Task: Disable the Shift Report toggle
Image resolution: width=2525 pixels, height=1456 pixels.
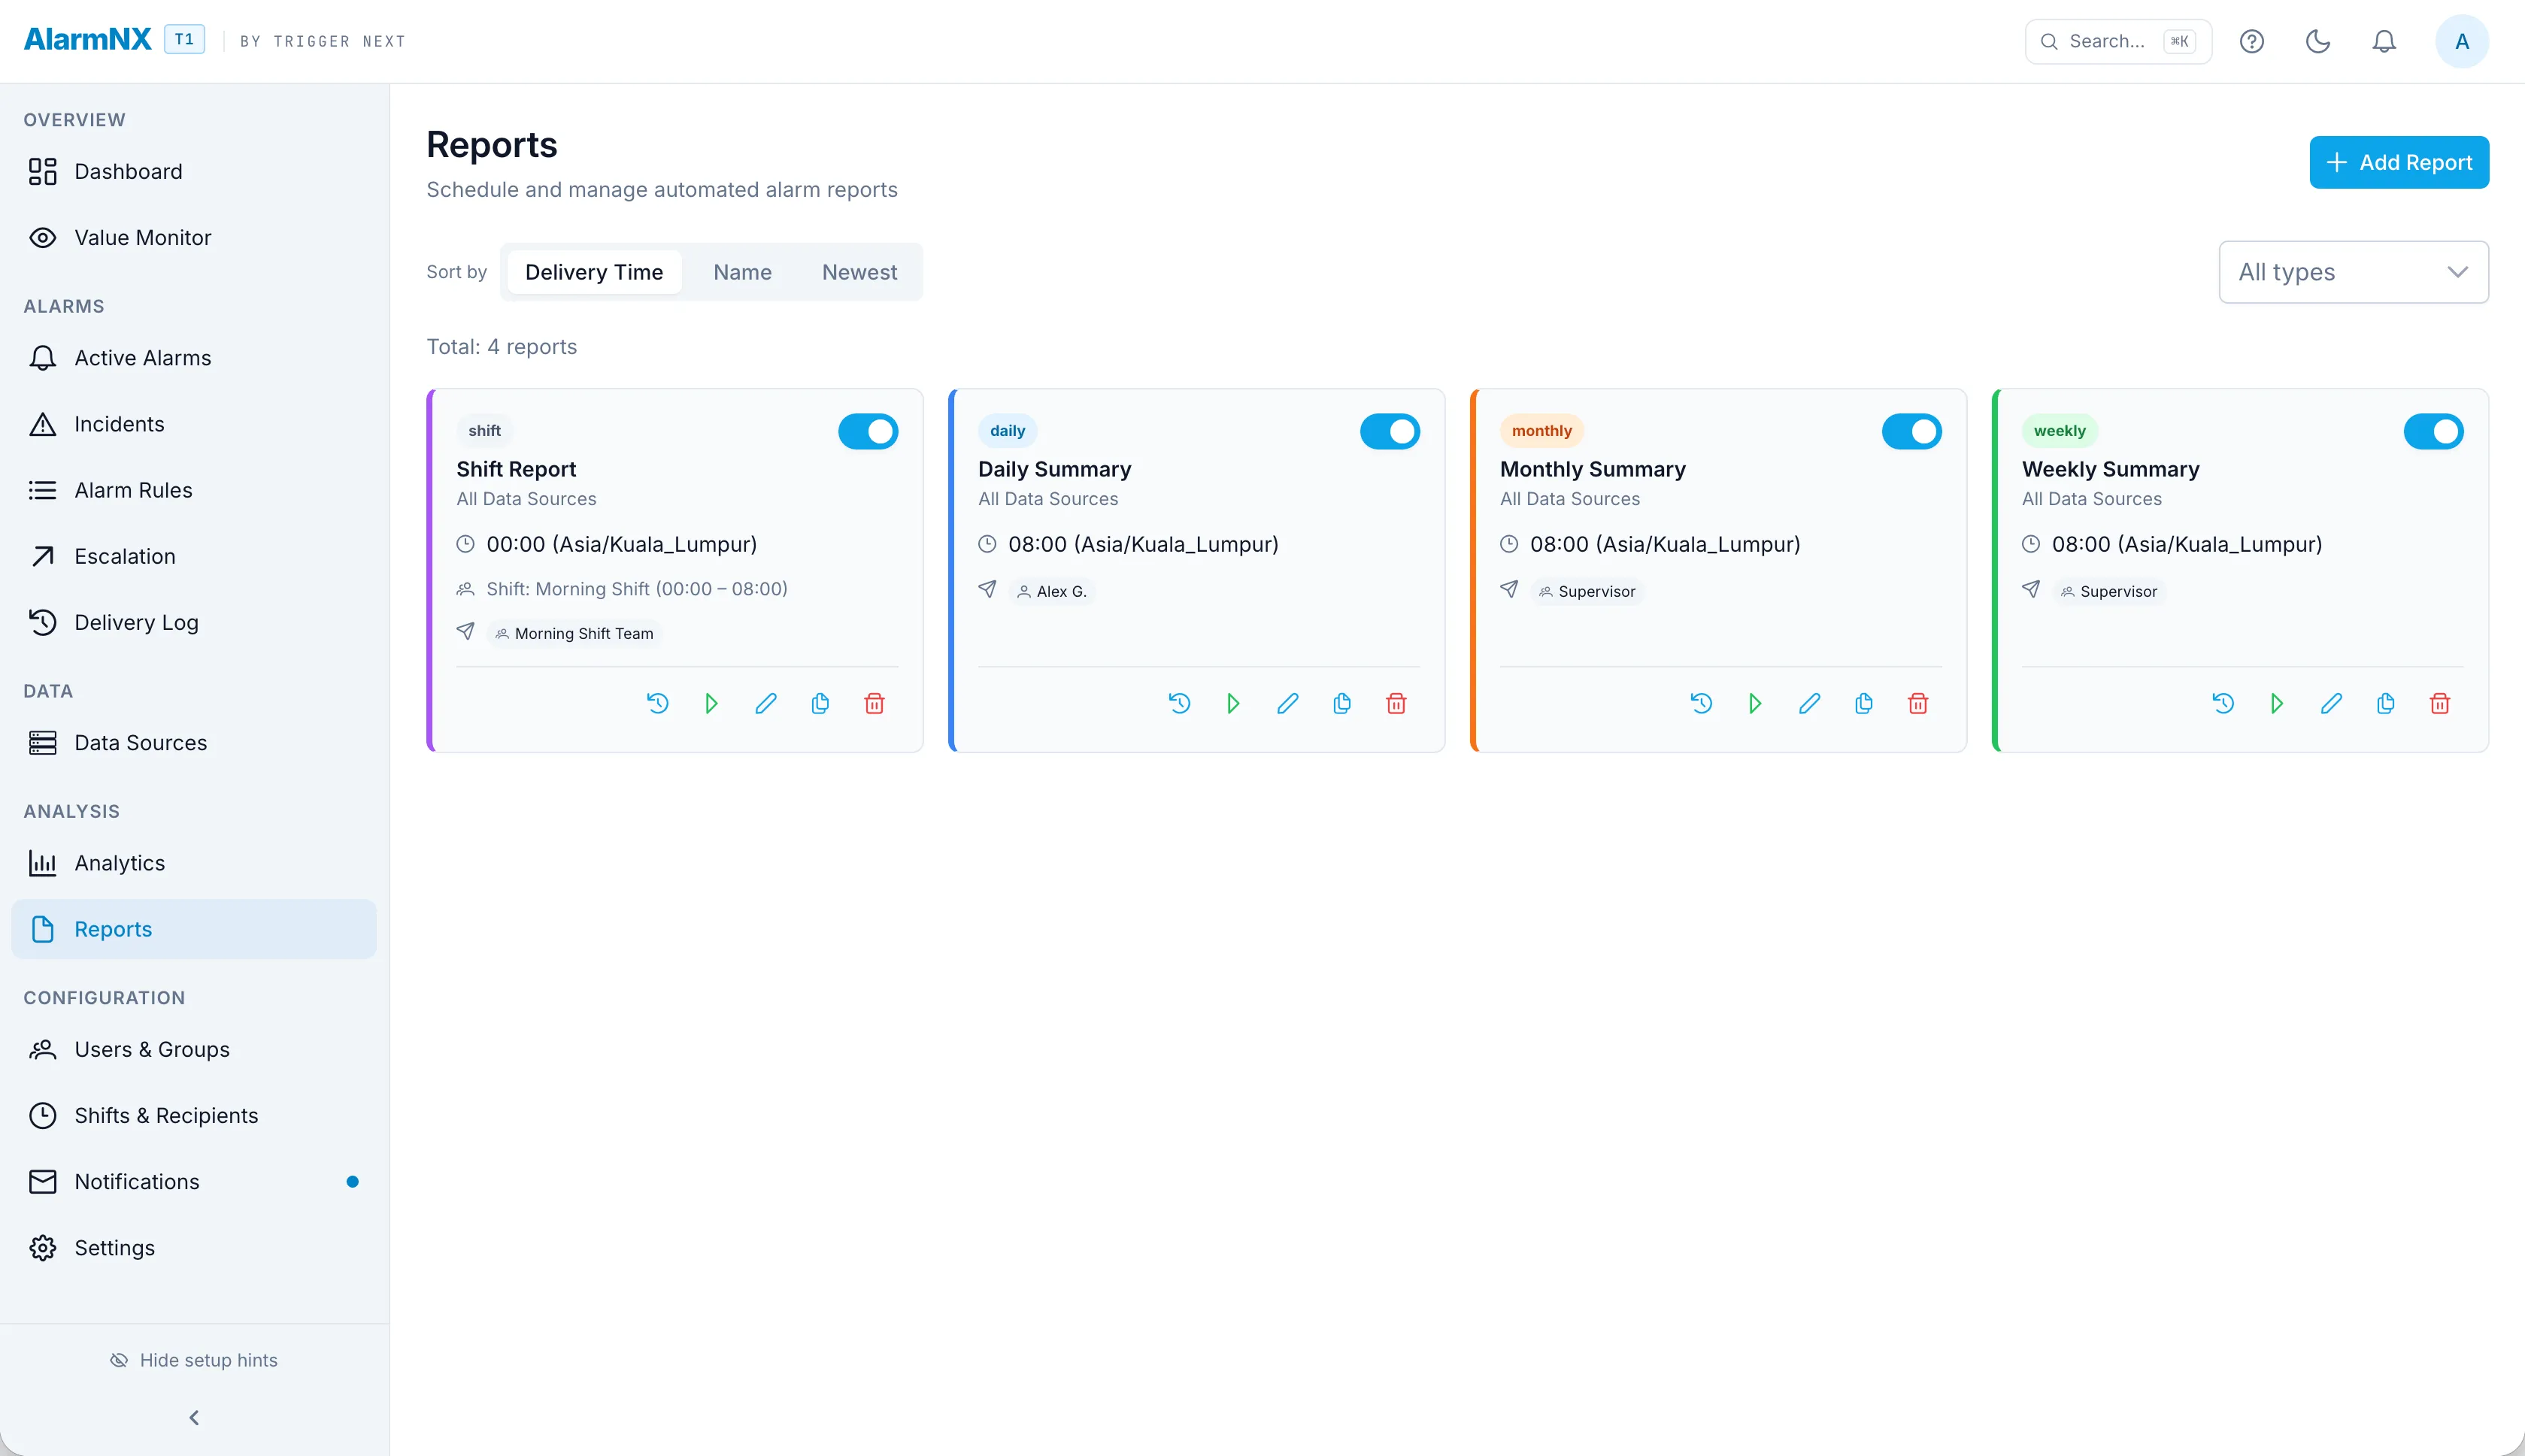Action: [868, 432]
